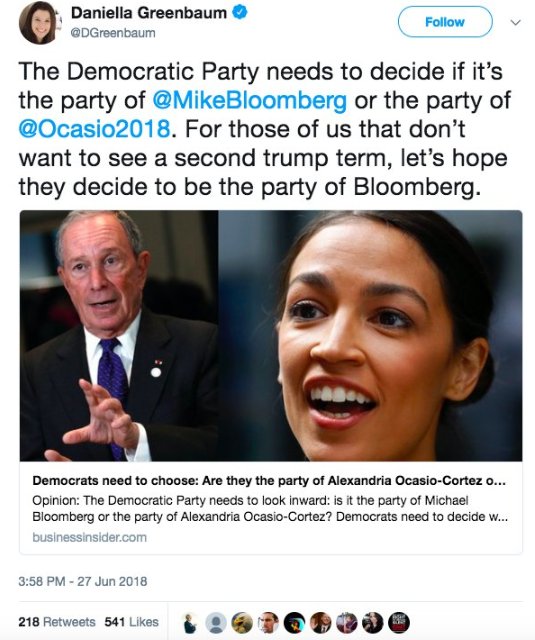This screenshot has height=640, width=535.
Task: View the 541 Likes list
Action: (x=131, y=622)
